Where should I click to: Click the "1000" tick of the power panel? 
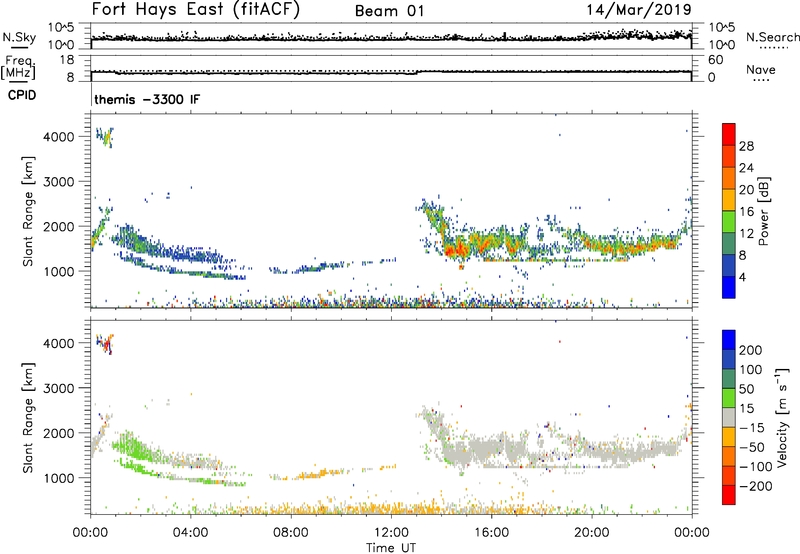pos(59,271)
